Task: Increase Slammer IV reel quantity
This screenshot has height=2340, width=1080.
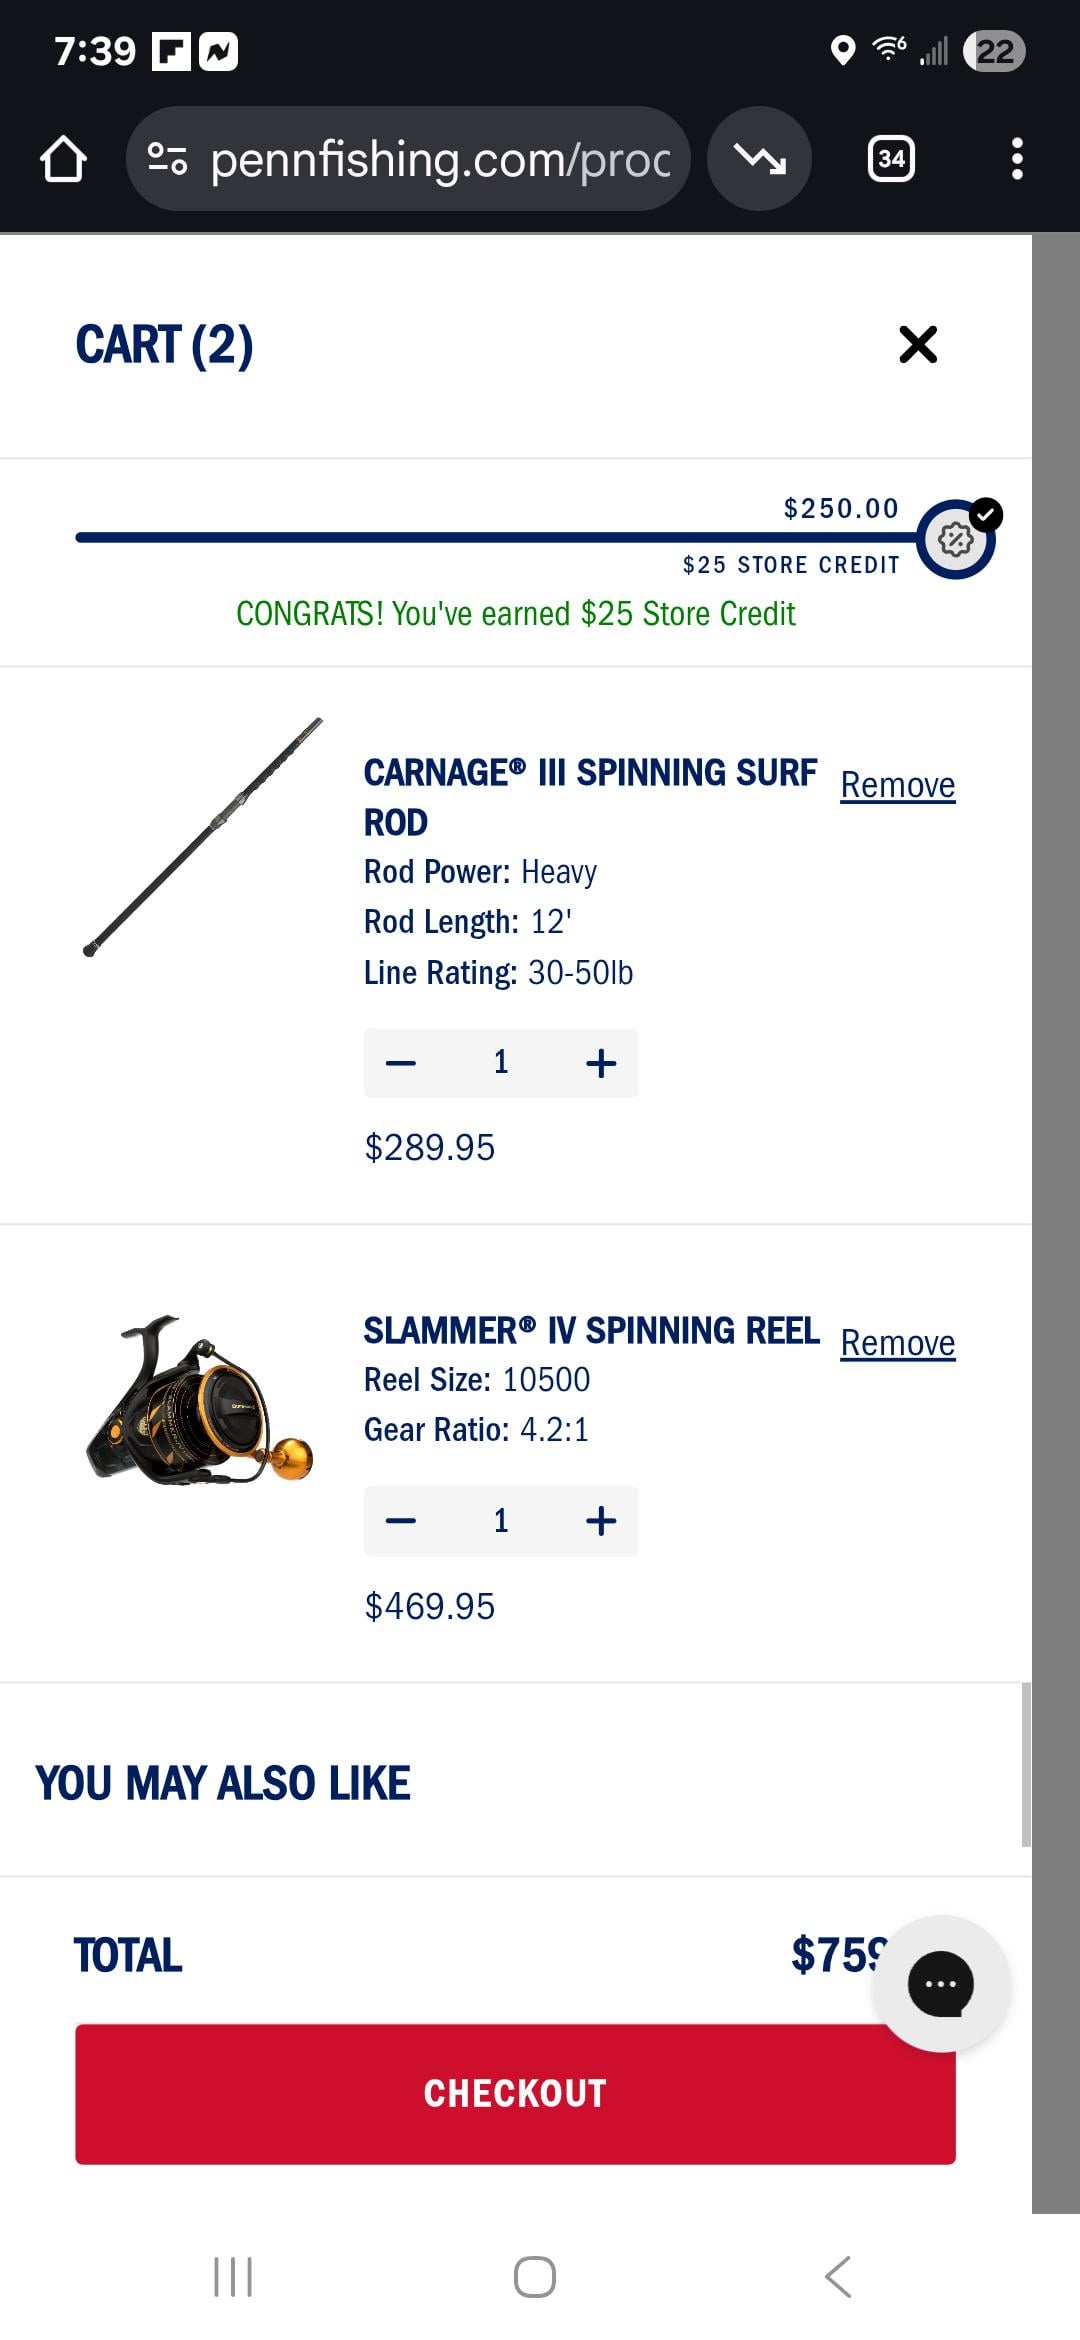Action: click(x=601, y=1521)
